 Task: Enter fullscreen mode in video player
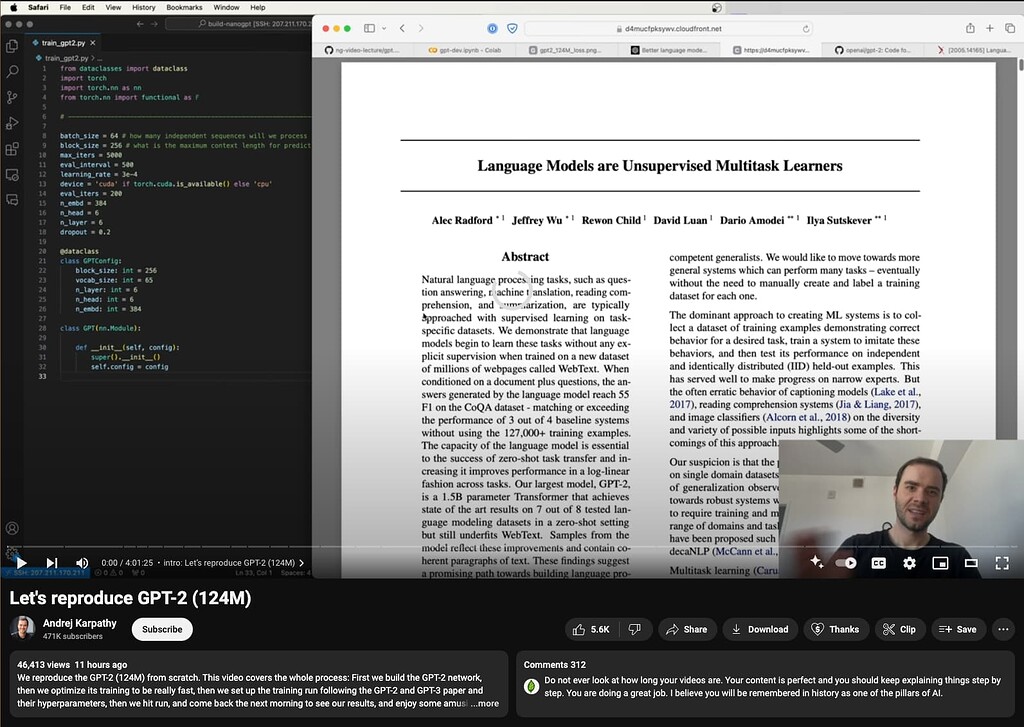point(1001,563)
